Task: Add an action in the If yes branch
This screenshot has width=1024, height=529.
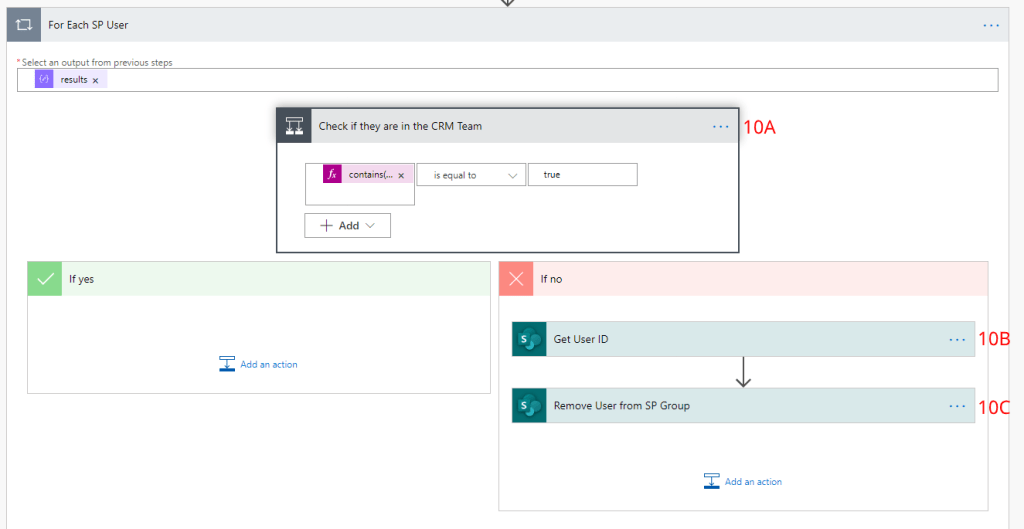Action: pyautogui.click(x=259, y=364)
